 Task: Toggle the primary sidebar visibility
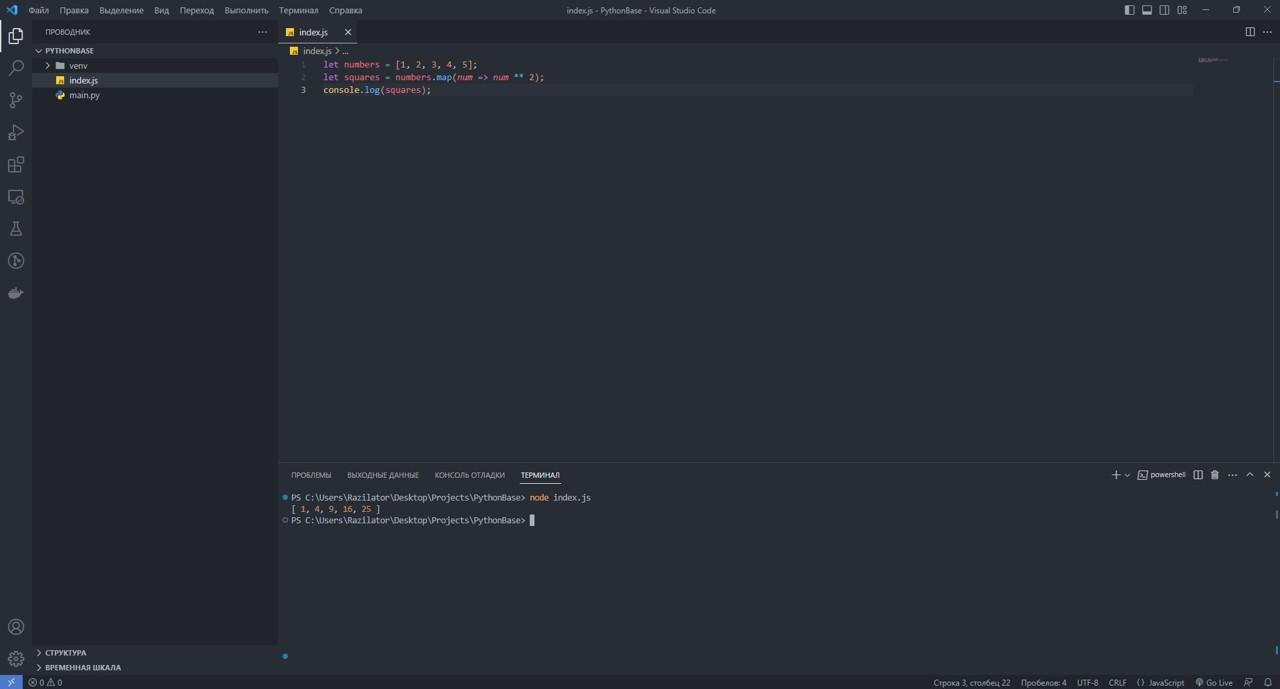[x=1129, y=10]
